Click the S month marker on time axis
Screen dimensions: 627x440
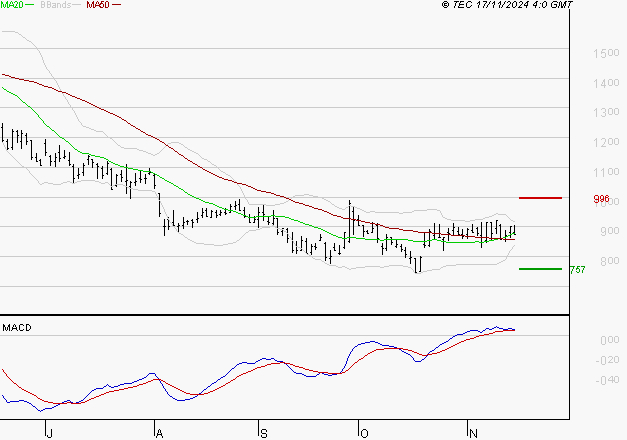point(264,433)
